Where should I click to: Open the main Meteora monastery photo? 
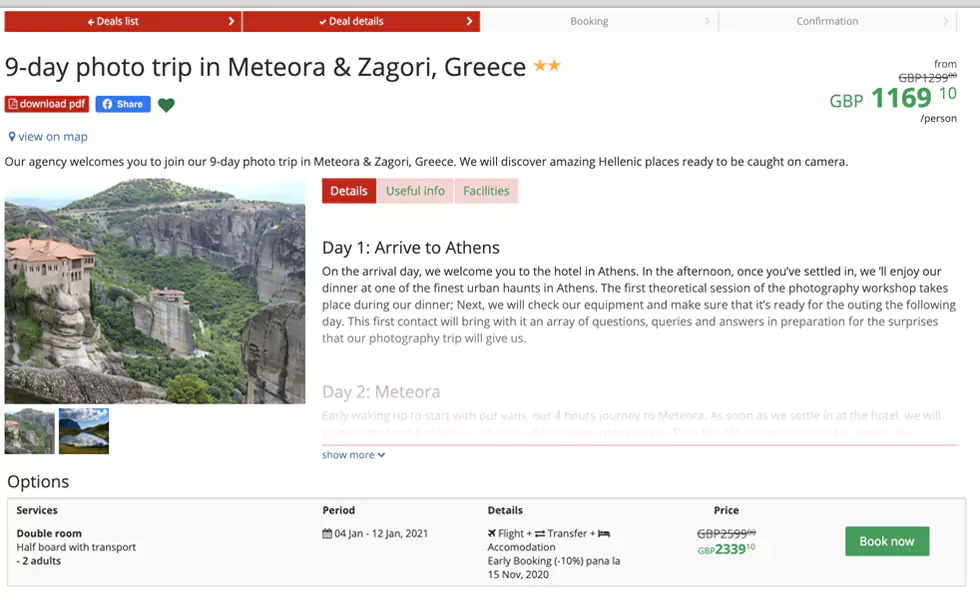coord(155,291)
